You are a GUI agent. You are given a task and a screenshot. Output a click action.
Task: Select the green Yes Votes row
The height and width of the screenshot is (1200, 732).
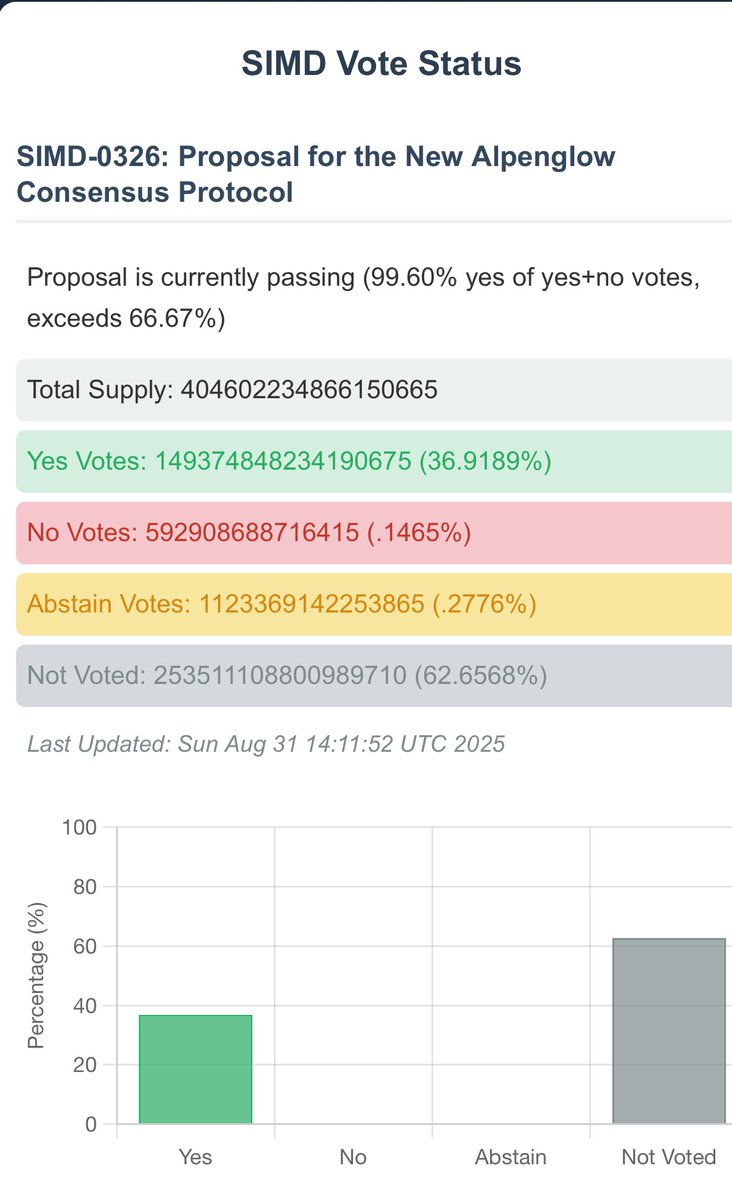[374, 461]
